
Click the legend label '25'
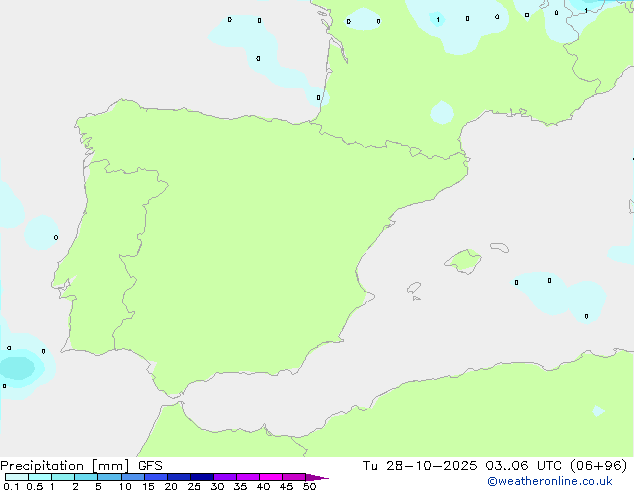click(x=194, y=486)
